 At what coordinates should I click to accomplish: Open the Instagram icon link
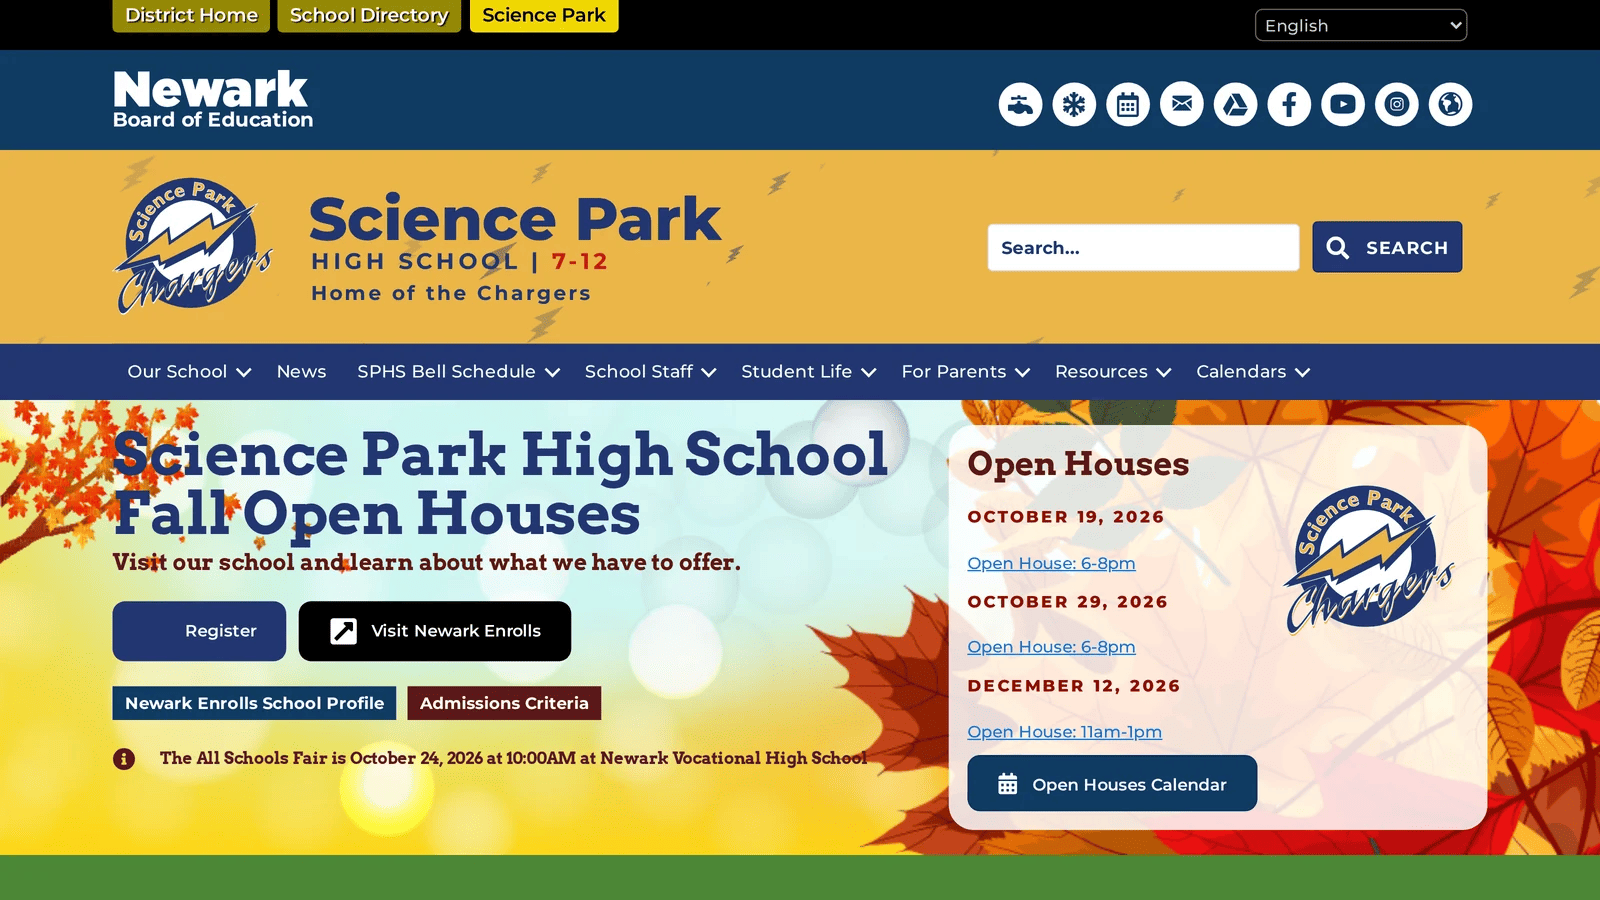pyautogui.click(x=1397, y=104)
